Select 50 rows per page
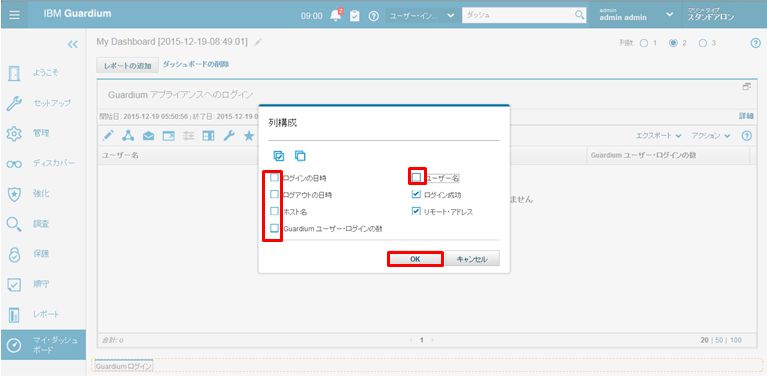 [720, 340]
